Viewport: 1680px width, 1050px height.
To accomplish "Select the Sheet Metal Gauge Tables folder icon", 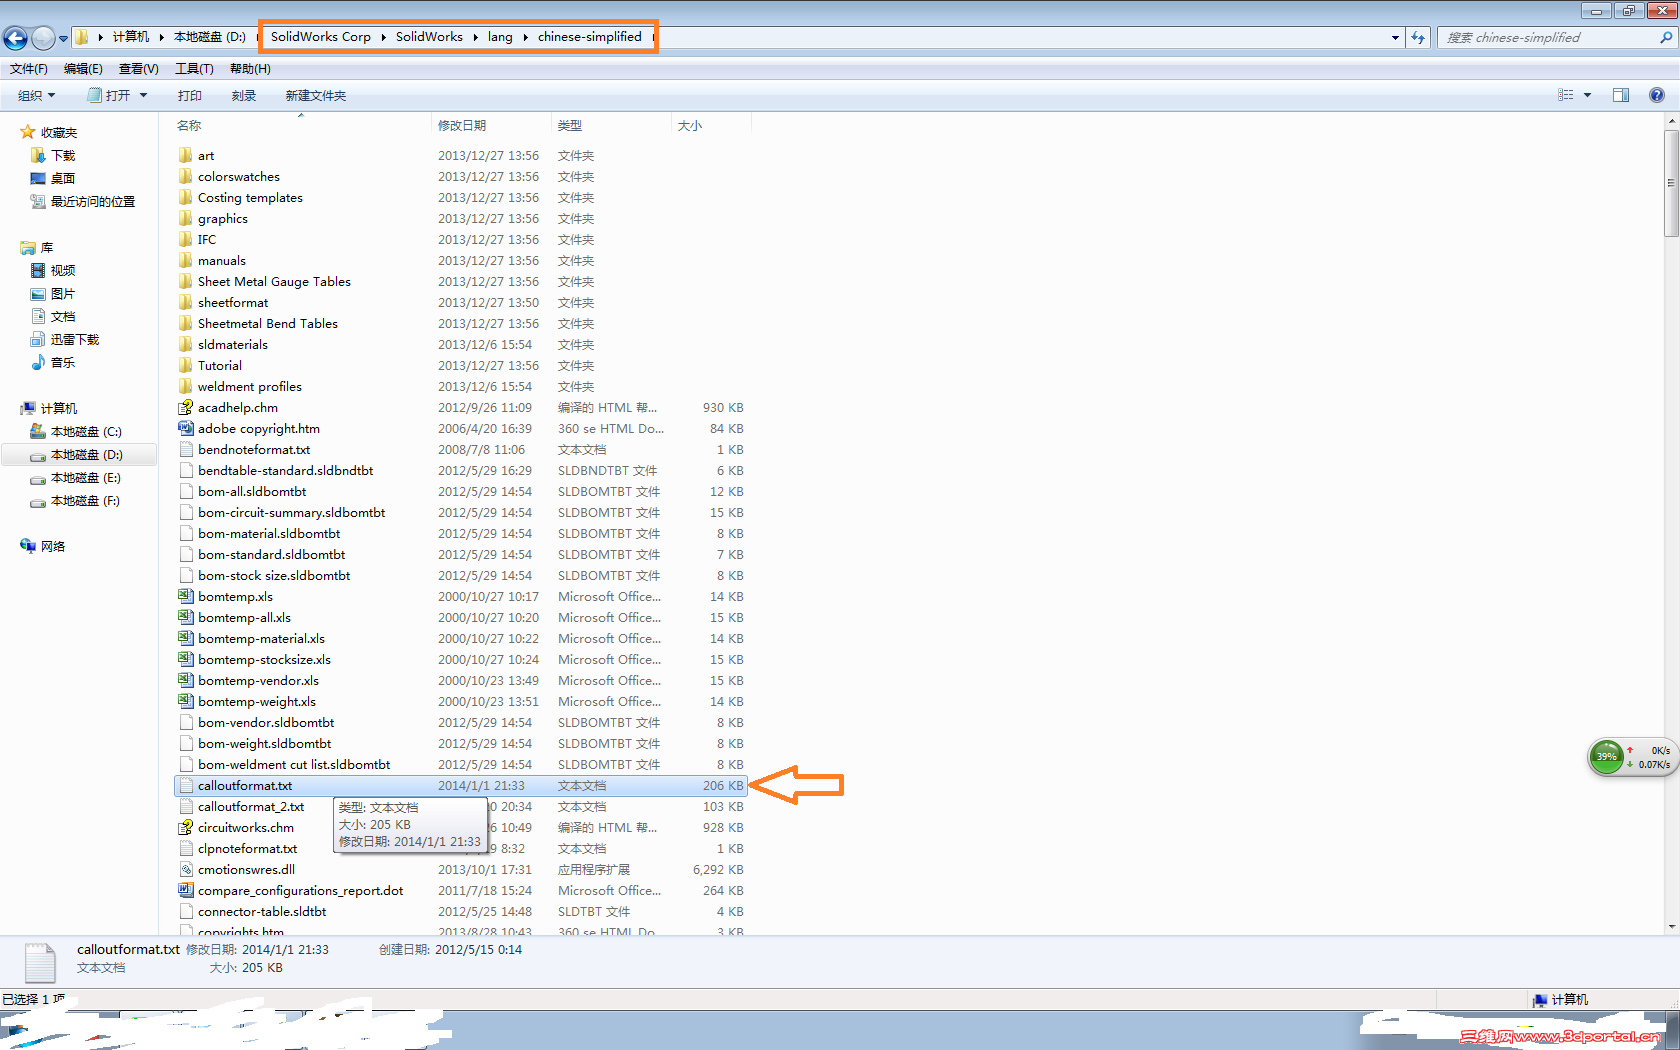I will click(186, 281).
